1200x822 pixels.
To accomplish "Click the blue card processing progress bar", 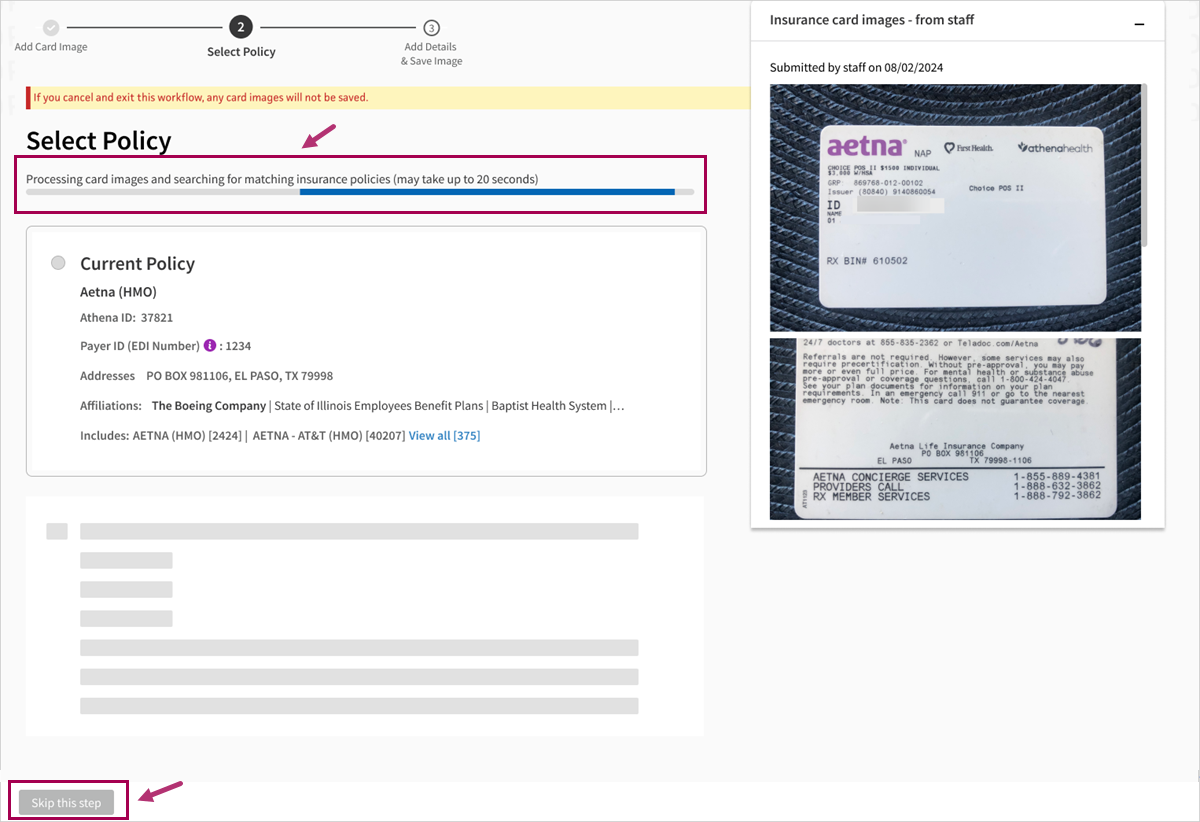I will coord(486,192).
